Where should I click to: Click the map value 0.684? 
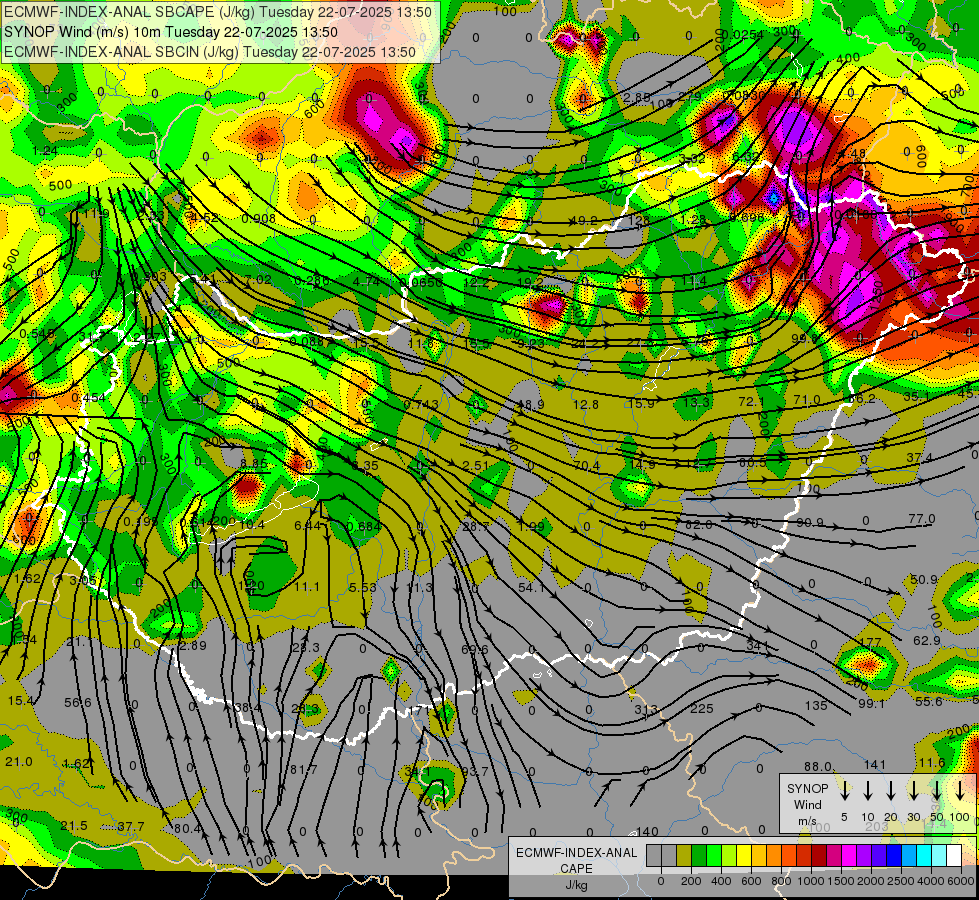[x=363, y=526]
